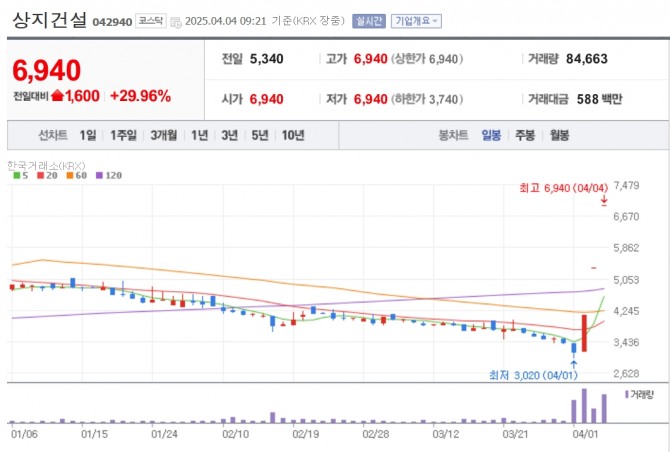Select the 1일 line chart tab
The height and width of the screenshot is (452, 670).
(88, 135)
